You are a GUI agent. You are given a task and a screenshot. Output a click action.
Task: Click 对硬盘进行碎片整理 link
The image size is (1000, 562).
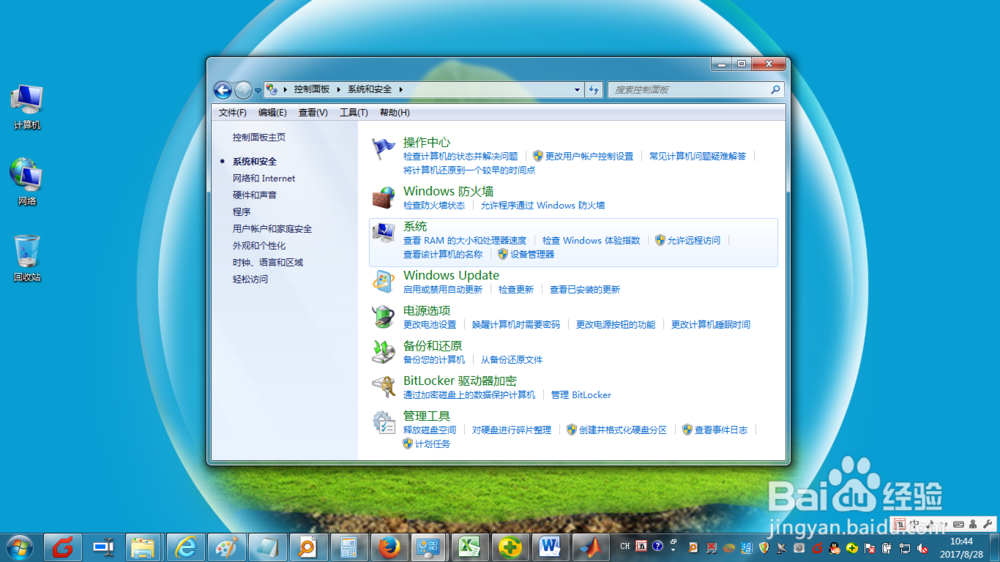511,430
